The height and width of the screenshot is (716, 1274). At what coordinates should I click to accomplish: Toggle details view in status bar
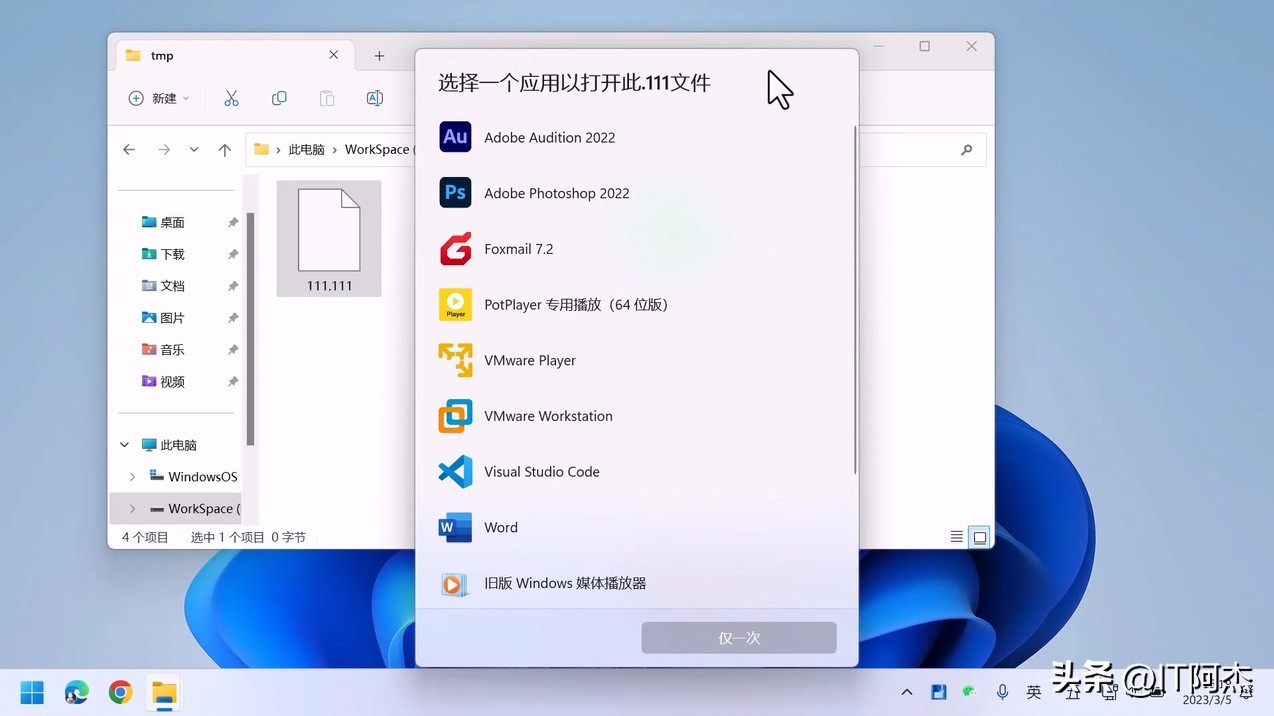point(957,537)
